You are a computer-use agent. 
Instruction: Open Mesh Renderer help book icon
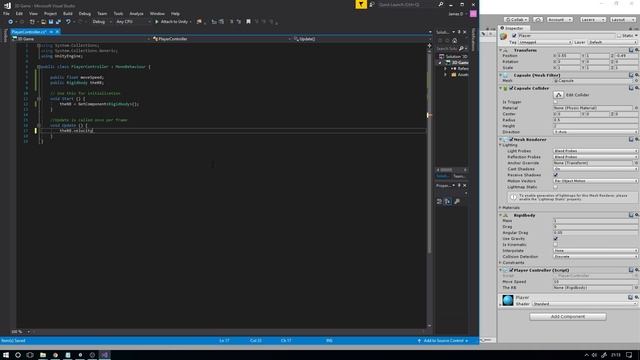click(x=631, y=140)
